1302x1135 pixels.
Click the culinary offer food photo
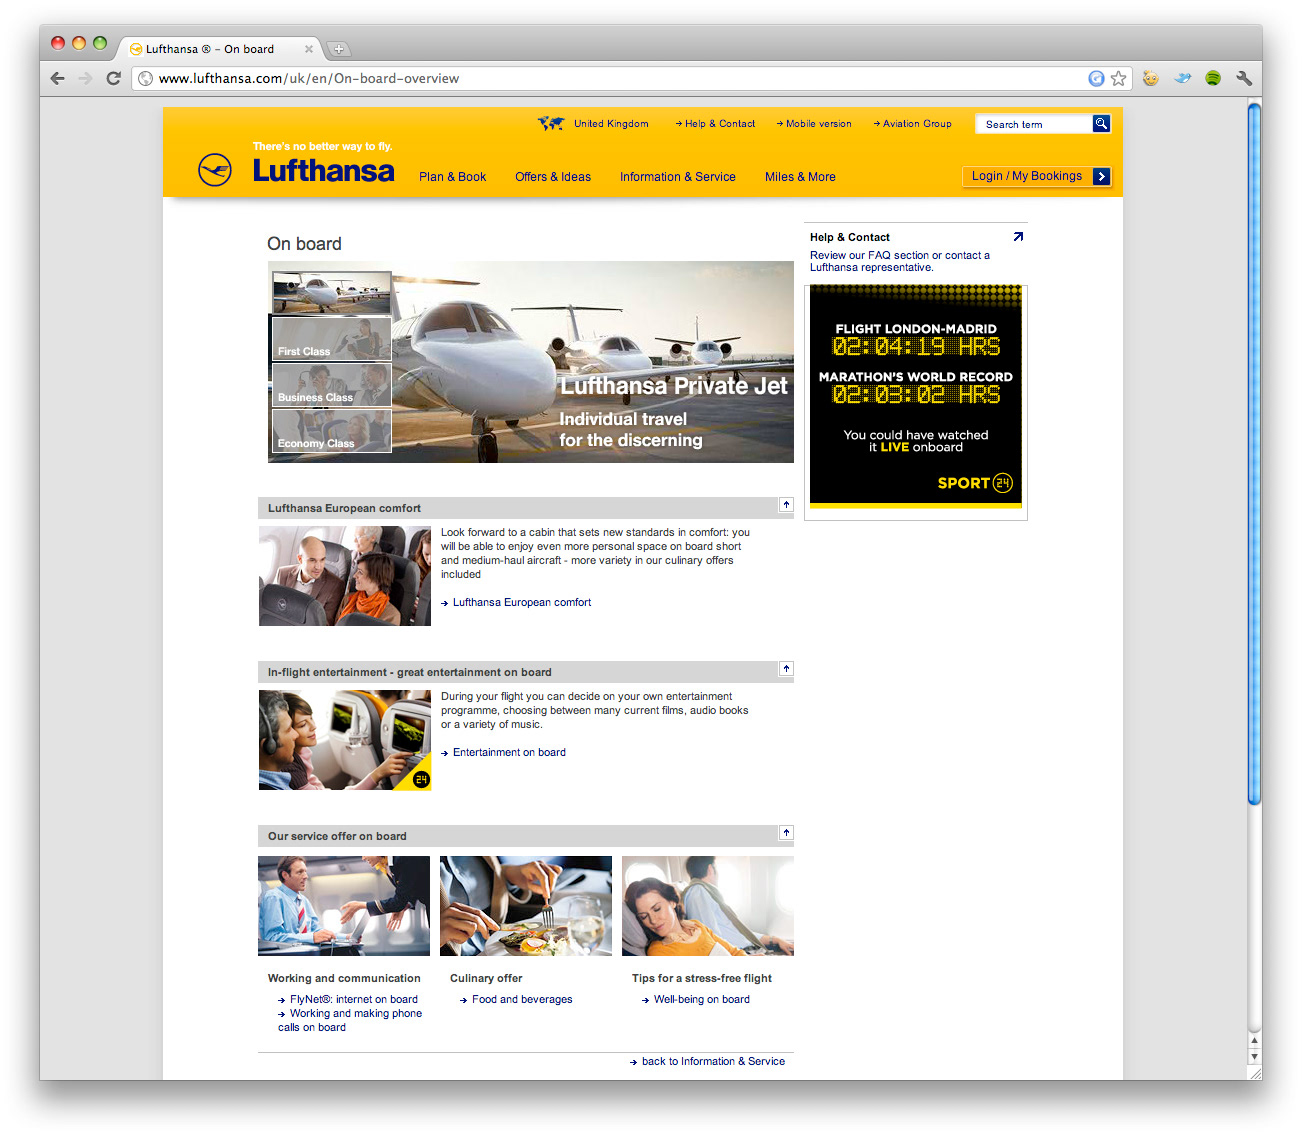tap(526, 906)
